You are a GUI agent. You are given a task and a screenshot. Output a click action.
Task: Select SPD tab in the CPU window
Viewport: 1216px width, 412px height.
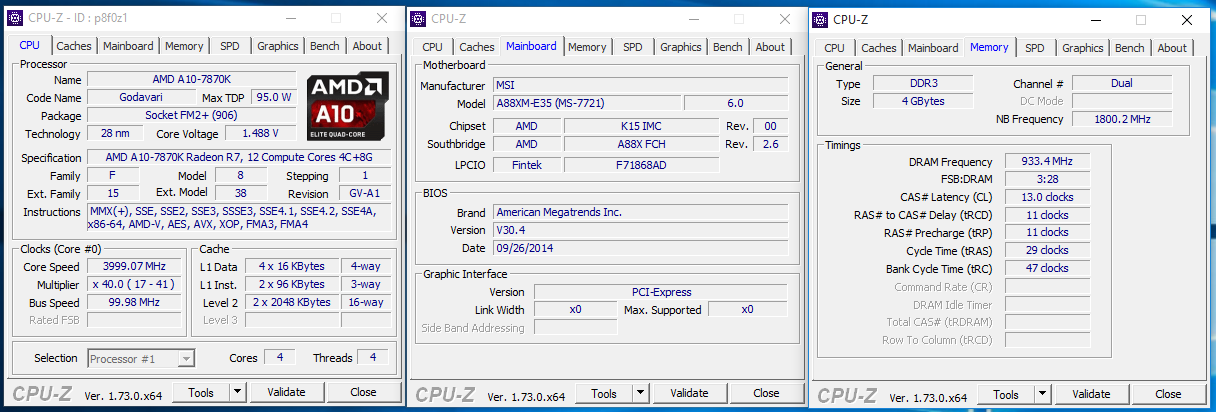[230, 46]
